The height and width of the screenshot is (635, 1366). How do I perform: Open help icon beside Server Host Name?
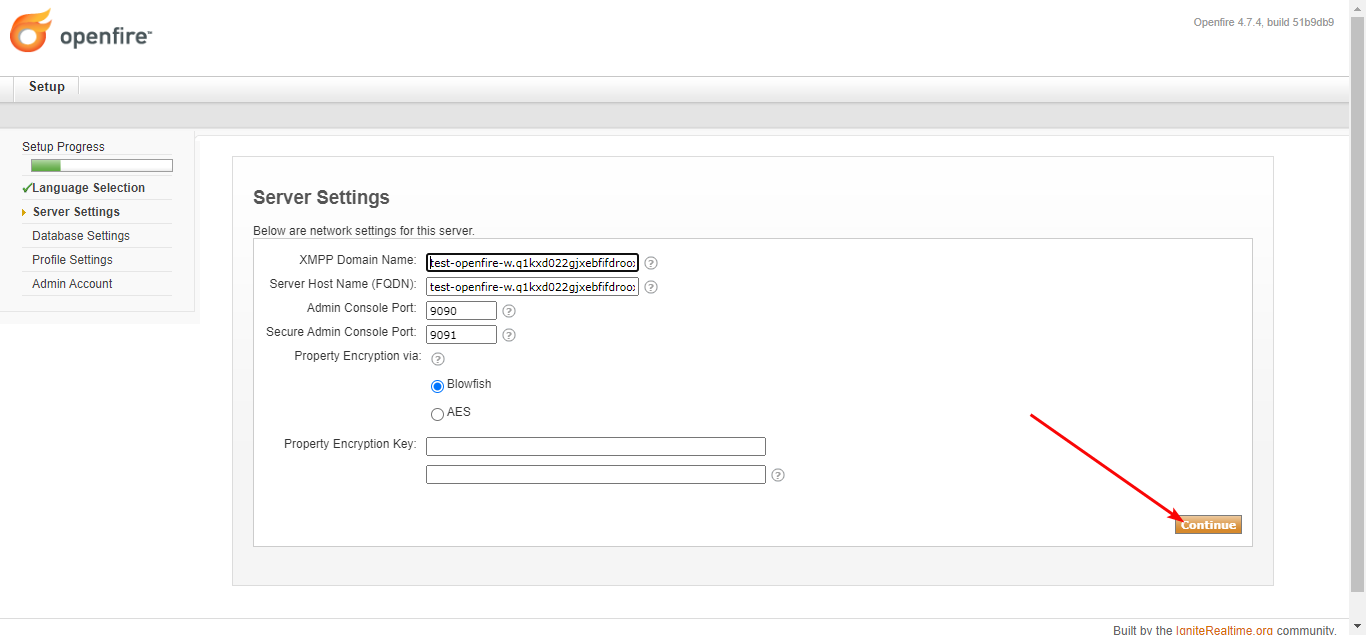(x=651, y=287)
